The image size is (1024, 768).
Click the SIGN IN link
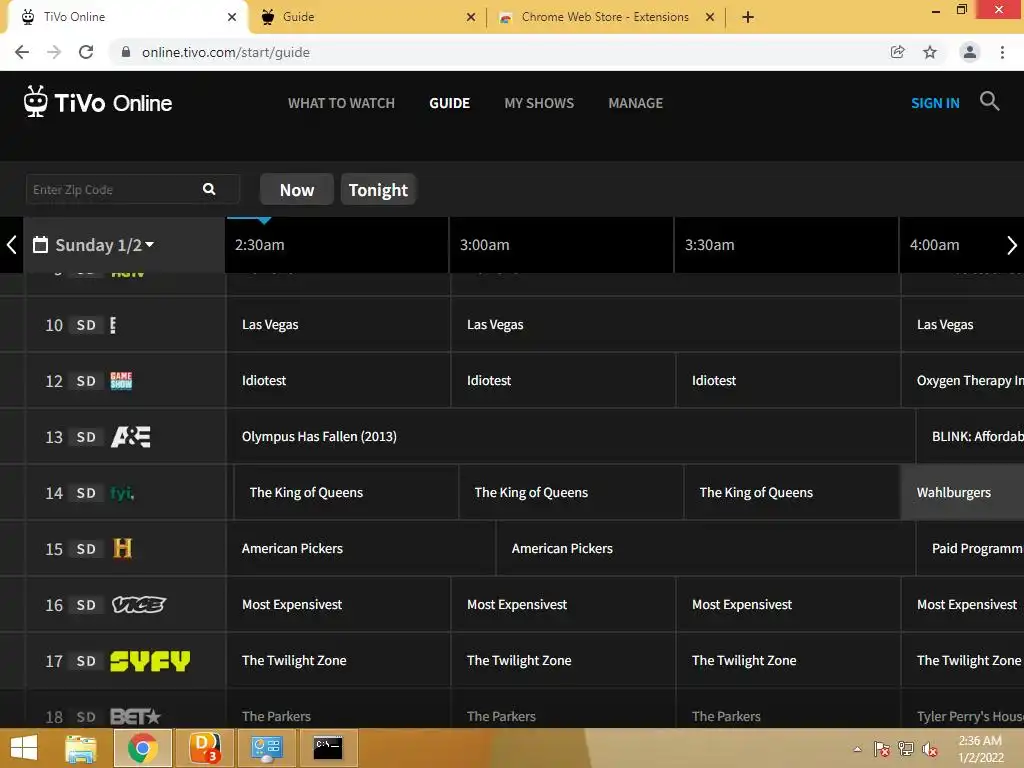click(935, 103)
